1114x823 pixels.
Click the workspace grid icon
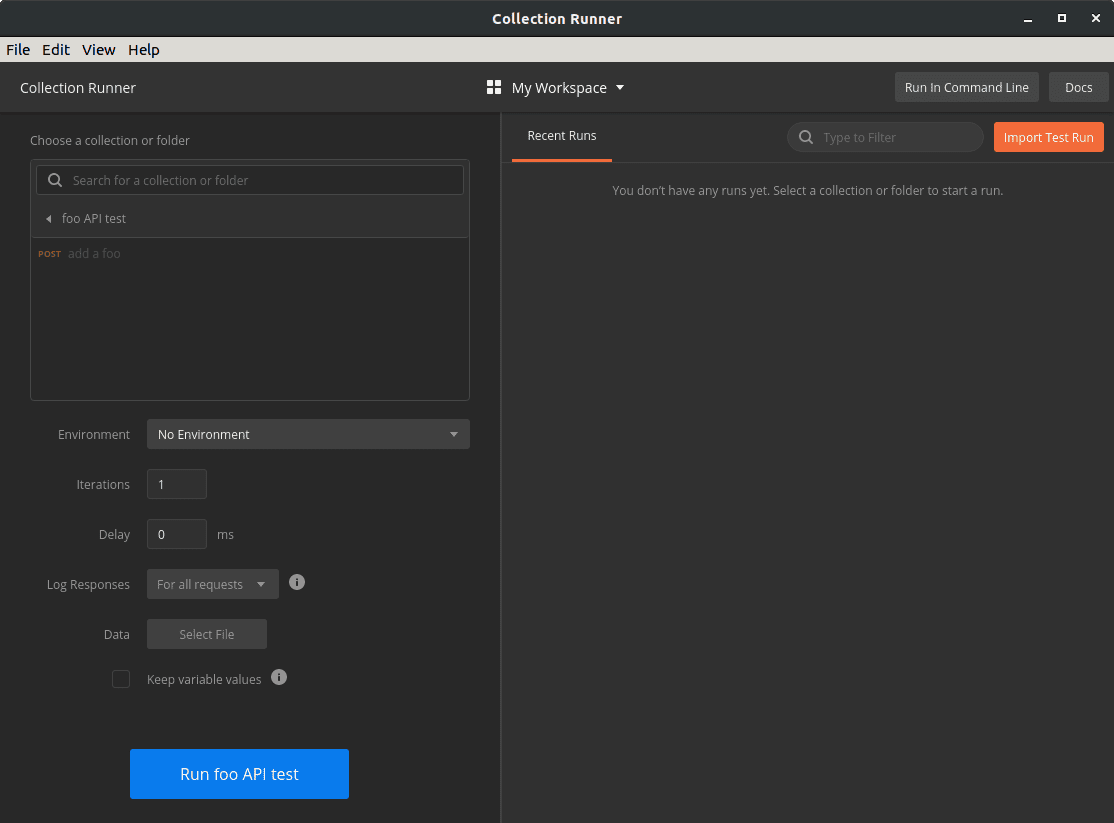[x=493, y=88]
